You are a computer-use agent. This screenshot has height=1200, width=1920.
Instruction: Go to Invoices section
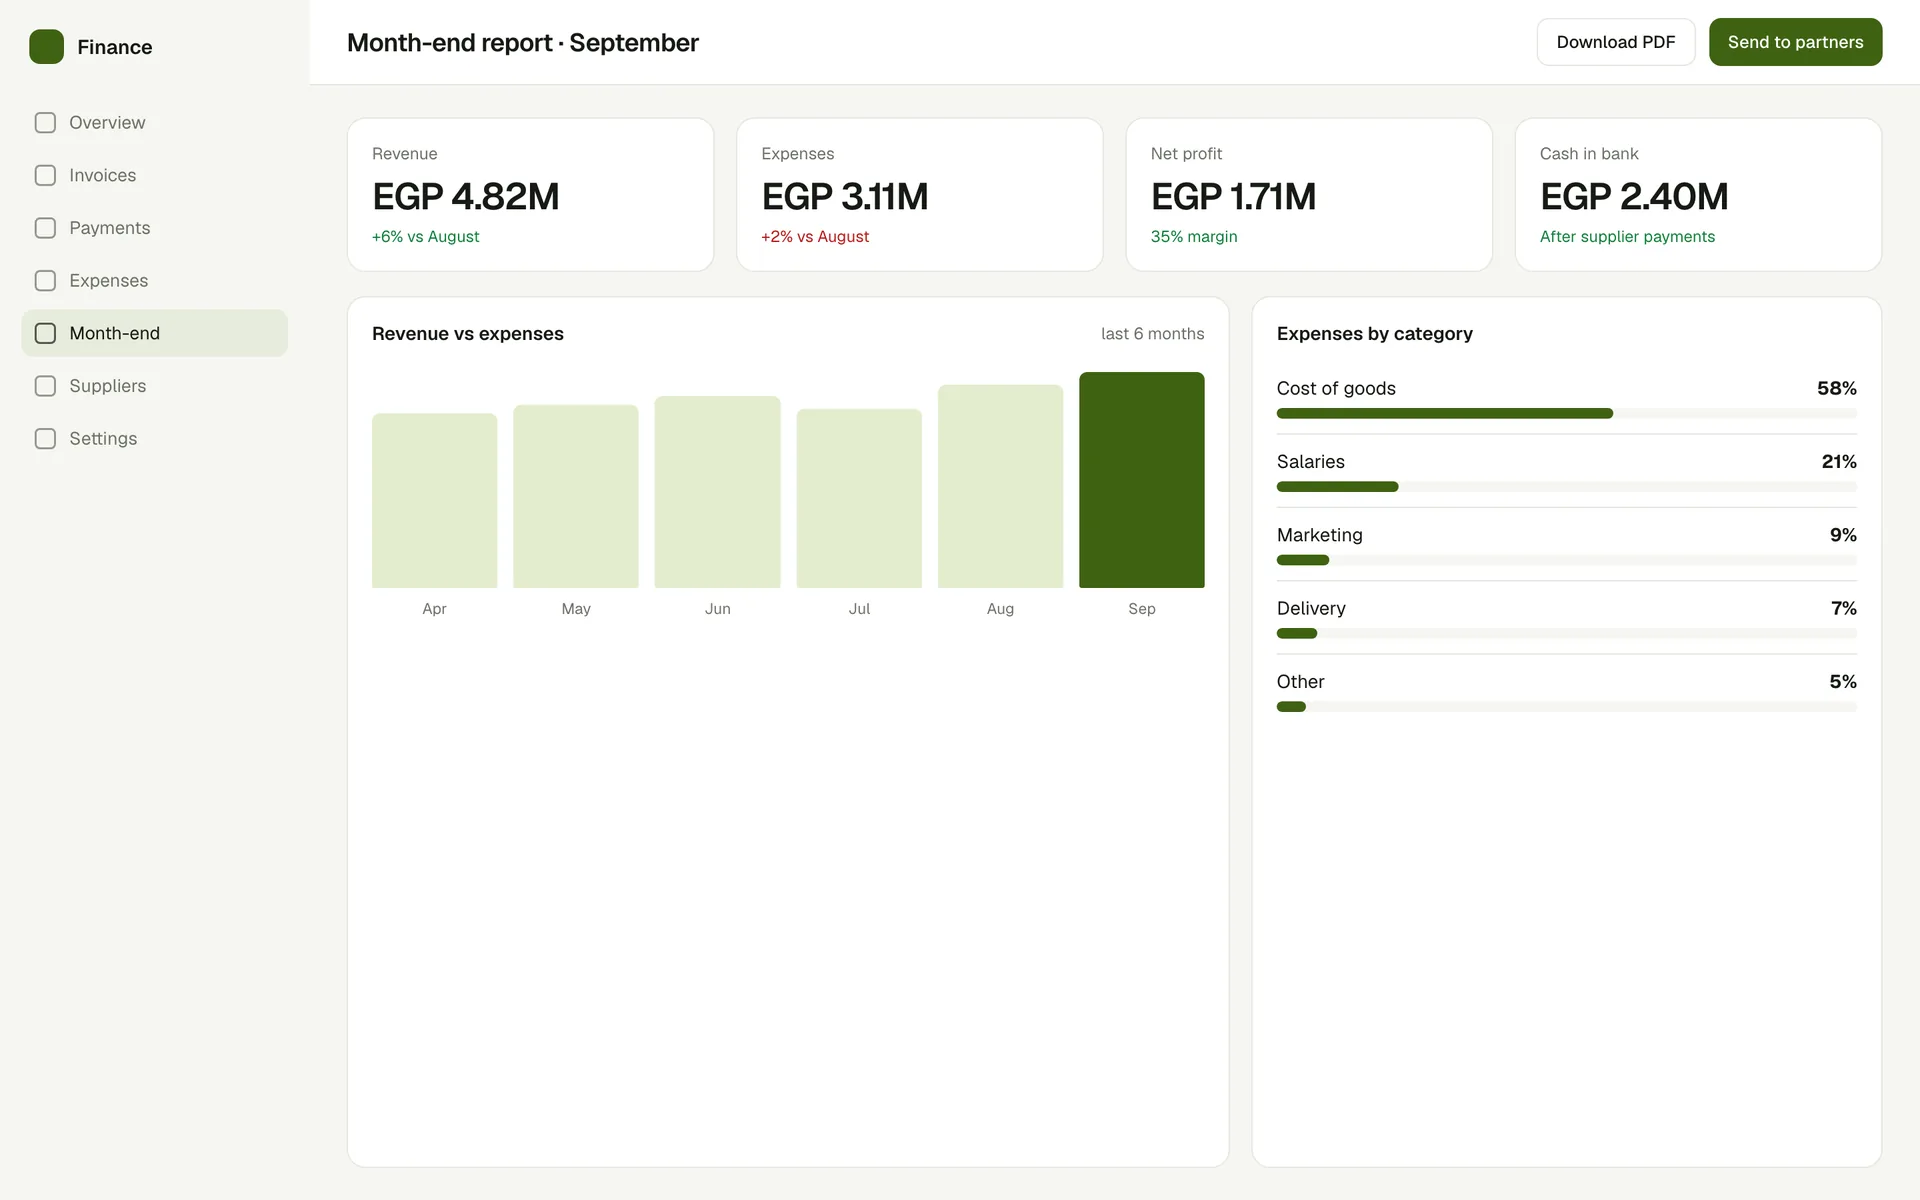pyautogui.click(x=154, y=175)
